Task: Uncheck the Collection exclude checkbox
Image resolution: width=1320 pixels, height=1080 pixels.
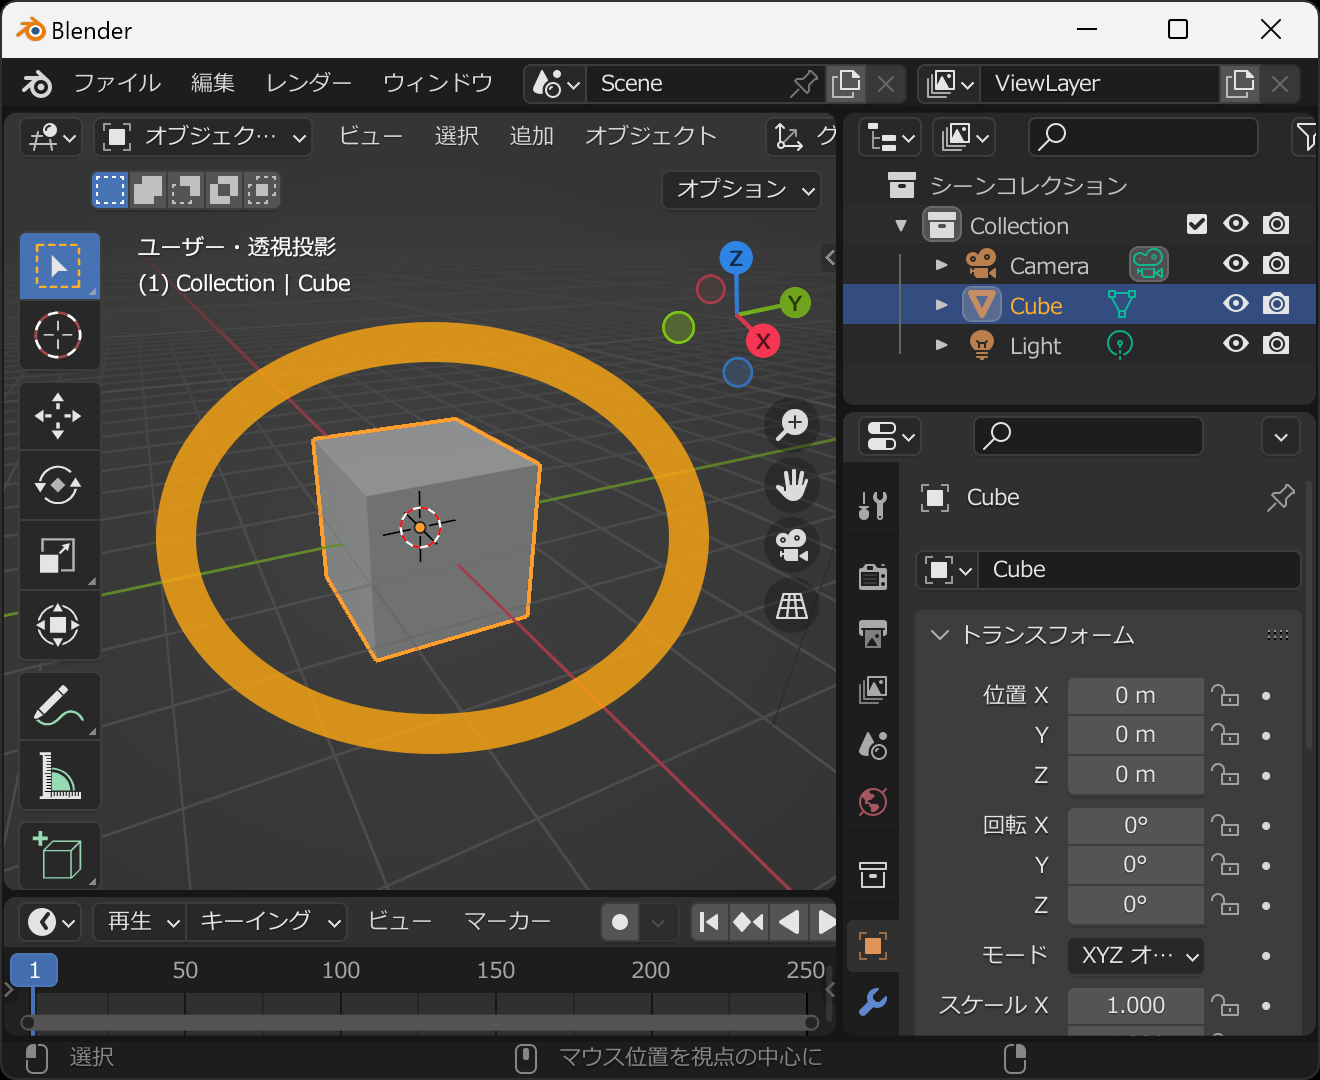Action: point(1197,224)
